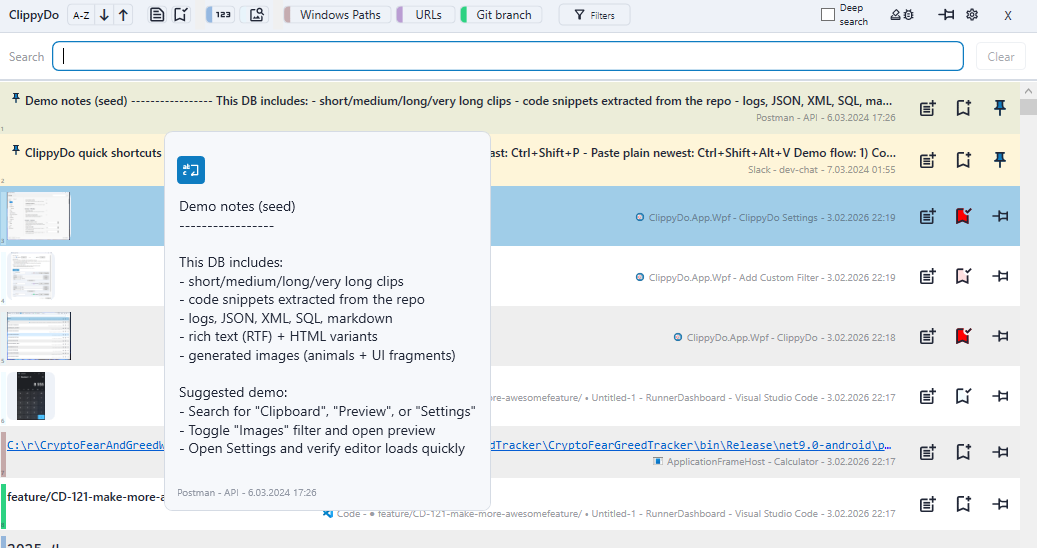Bookmark the Demo notes (seed) clip

tap(964, 108)
